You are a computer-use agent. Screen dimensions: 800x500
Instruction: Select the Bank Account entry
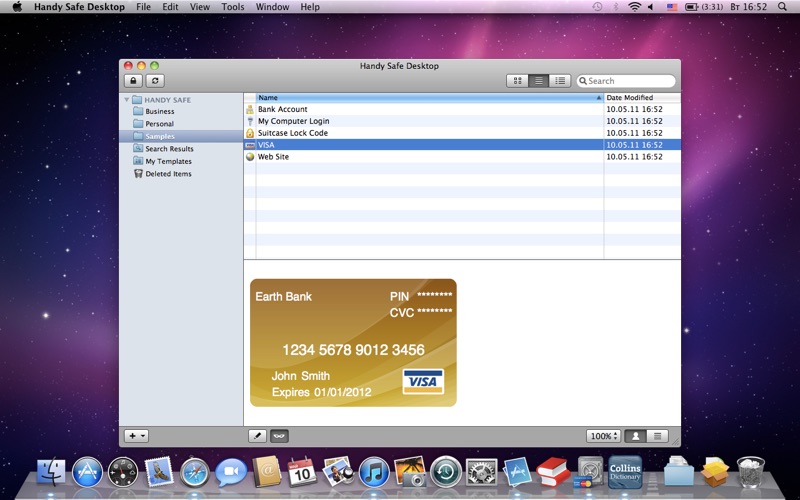click(x=462, y=109)
